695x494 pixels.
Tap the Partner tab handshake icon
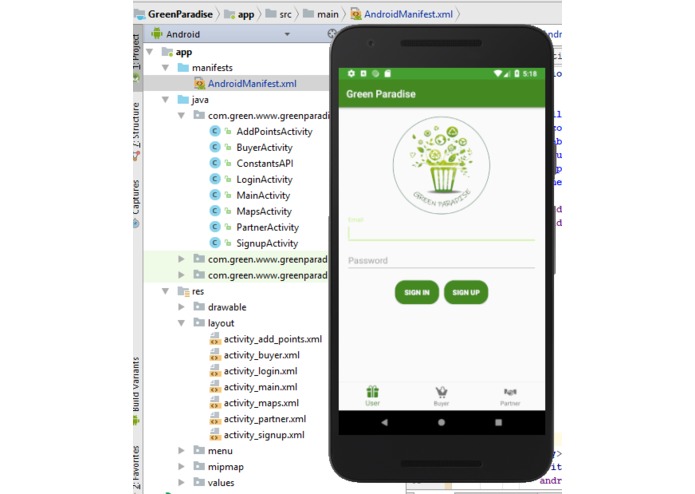[510, 392]
